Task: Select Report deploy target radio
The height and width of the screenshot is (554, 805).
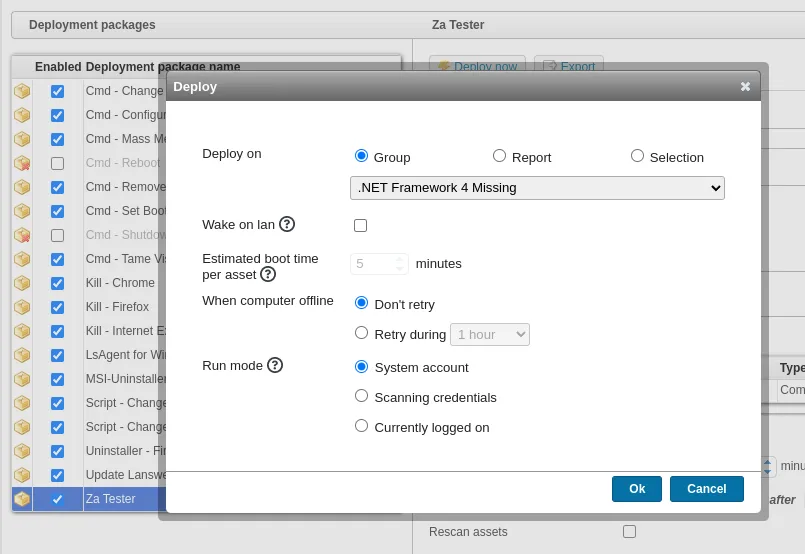Action: pyautogui.click(x=499, y=156)
